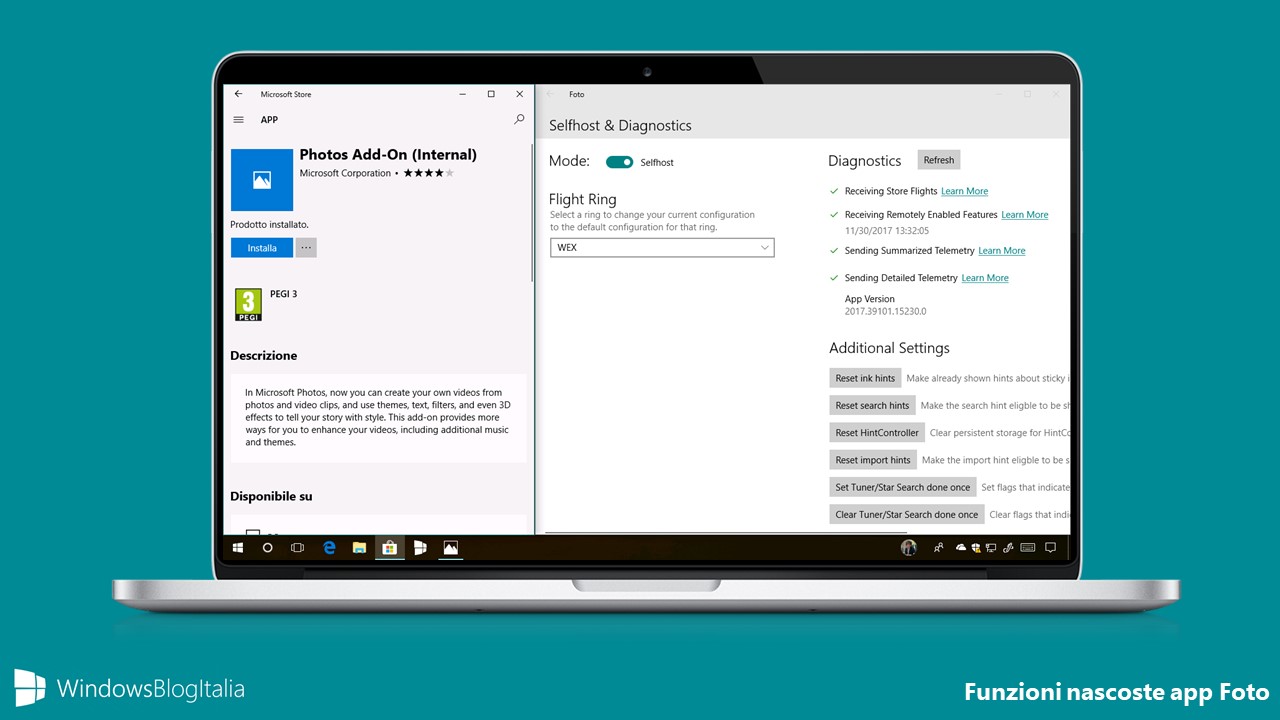The height and width of the screenshot is (720, 1280).
Task: Open the Windows Start menu
Action: [x=238, y=548]
